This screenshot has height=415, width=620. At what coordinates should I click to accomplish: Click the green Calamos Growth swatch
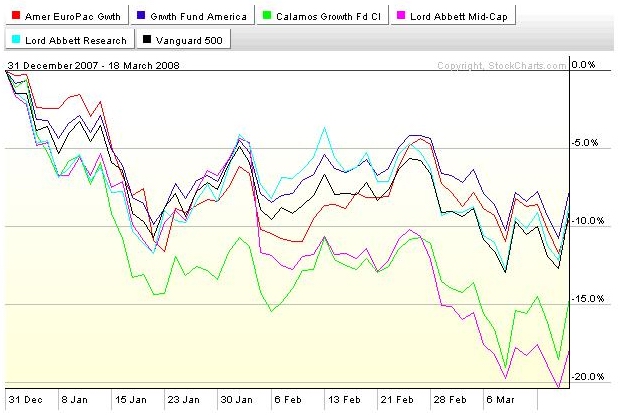pyautogui.click(x=267, y=15)
